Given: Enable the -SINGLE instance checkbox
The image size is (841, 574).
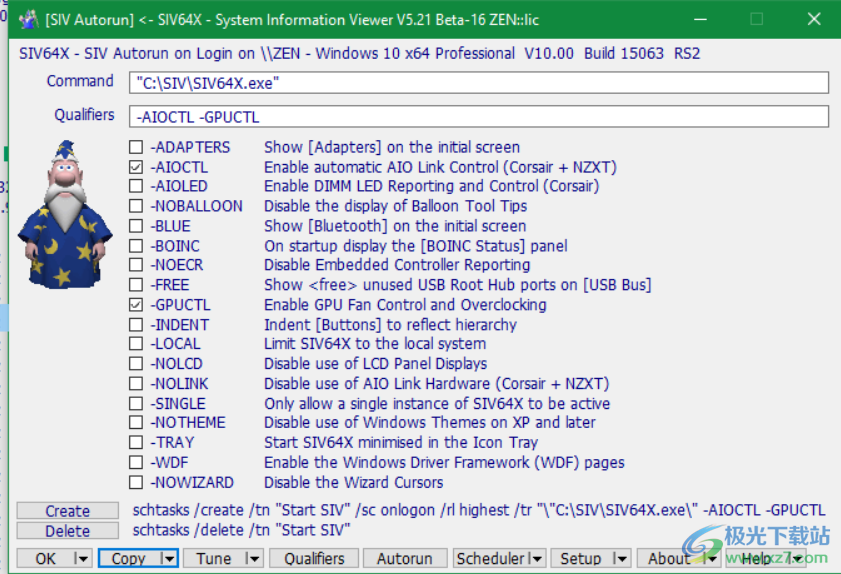Looking at the screenshot, I should coord(136,403).
